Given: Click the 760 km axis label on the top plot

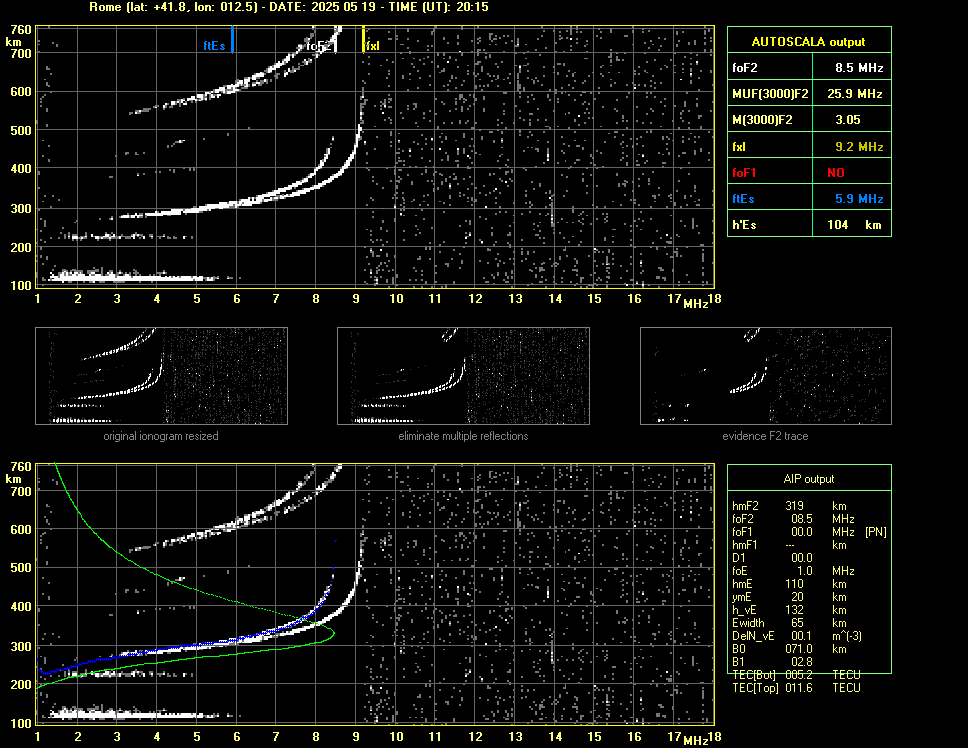Looking at the screenshot, I should click(21, 30).
